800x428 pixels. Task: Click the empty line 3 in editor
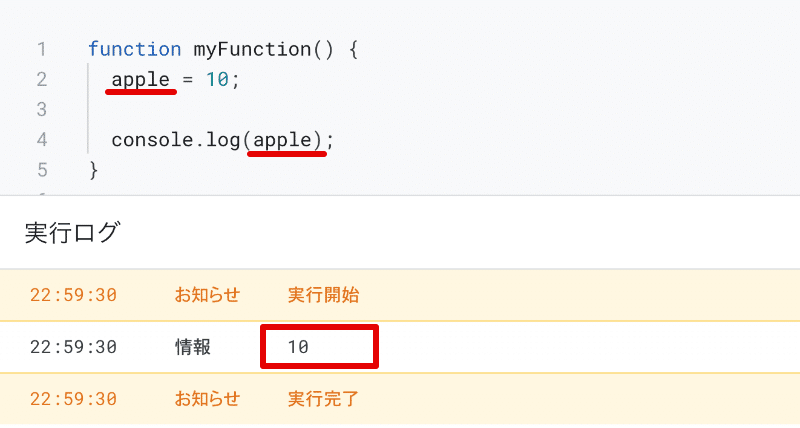pos(306,110)
